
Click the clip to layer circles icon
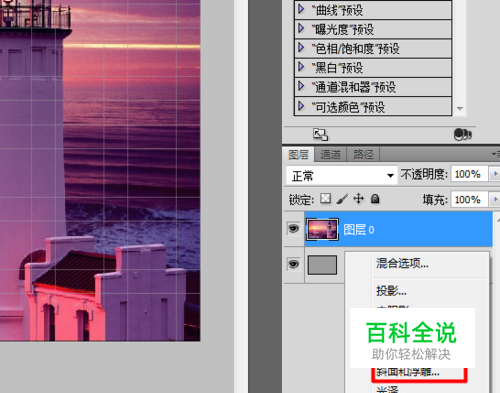(463, 134)
